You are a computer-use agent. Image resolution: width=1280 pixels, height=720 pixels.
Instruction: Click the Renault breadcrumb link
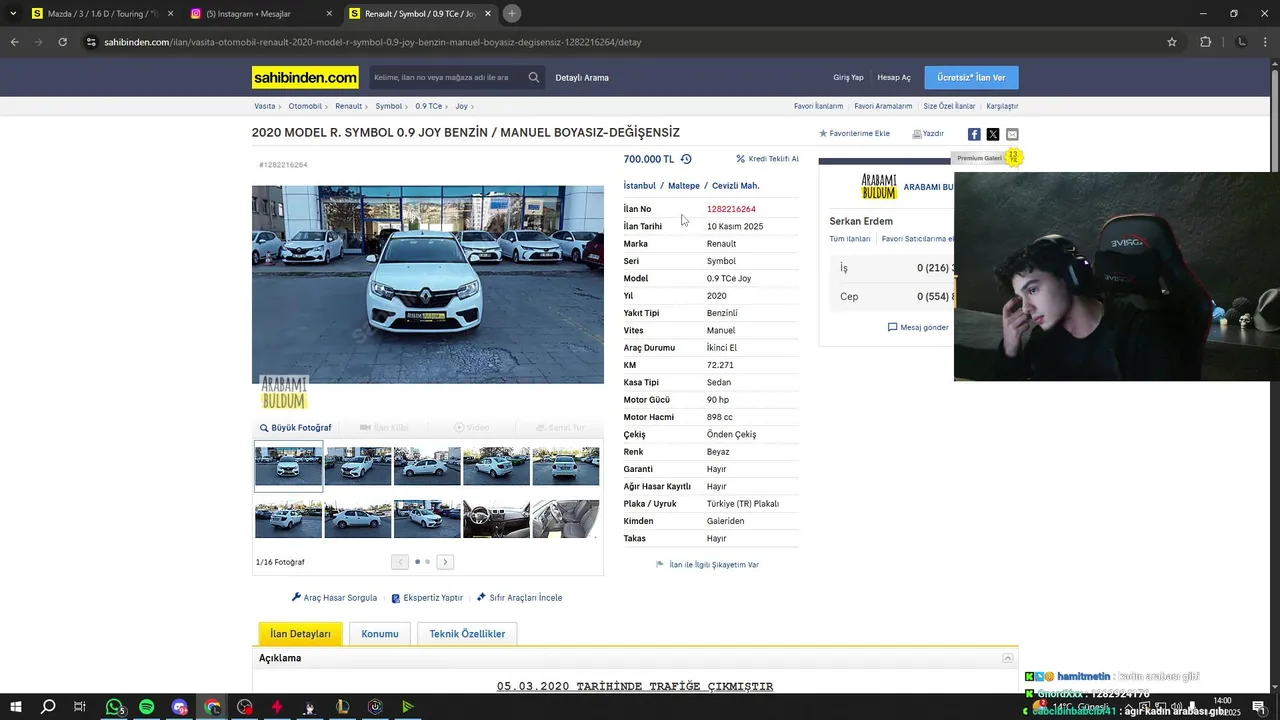(x=349, y=106)
